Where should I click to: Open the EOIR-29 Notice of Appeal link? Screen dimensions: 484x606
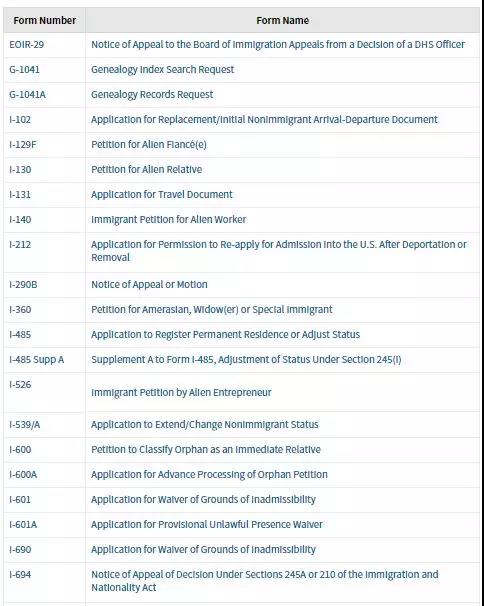[278, 45]
